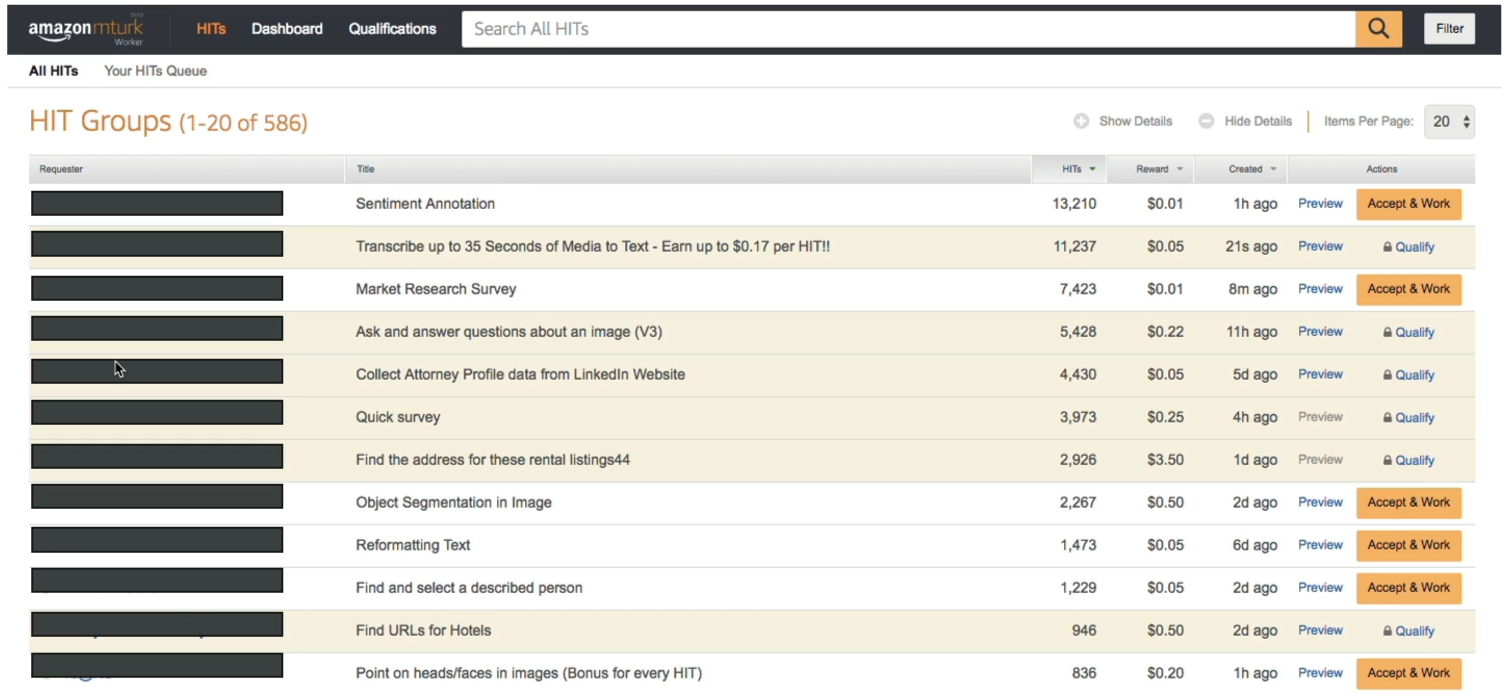Click the HIT Groups (1-20 of 586) heading
The height and width of the screenshot is (696, 1507).
(168, 122)
